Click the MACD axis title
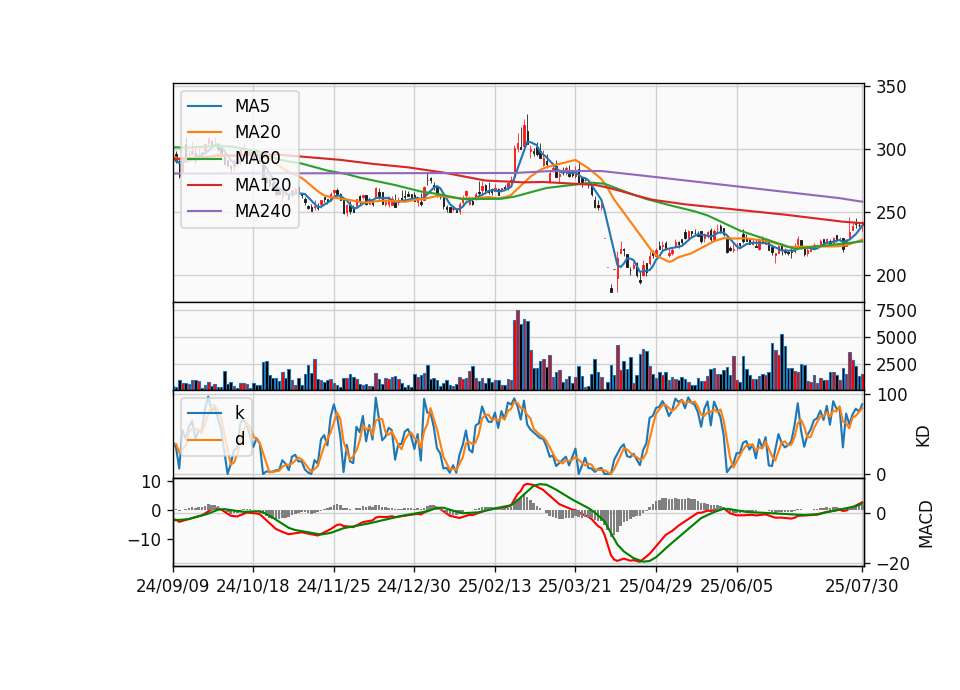 tap(926, 524)
